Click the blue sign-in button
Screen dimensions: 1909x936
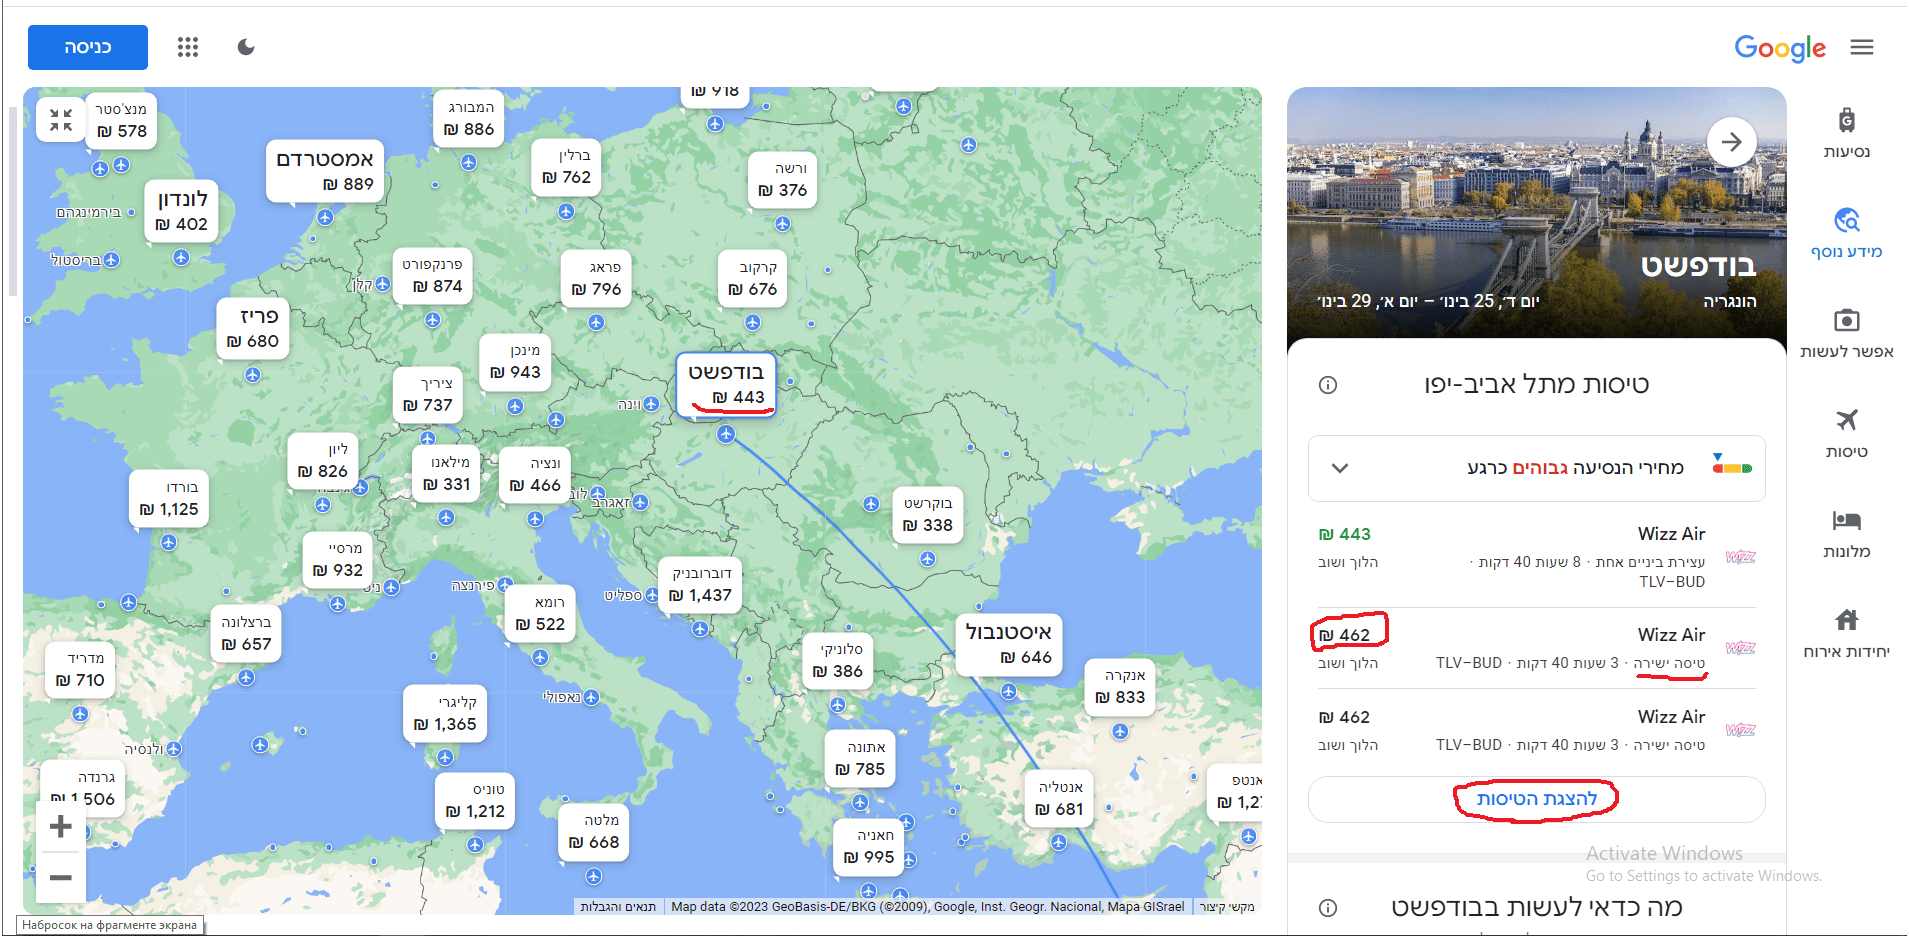click(88, 47)
